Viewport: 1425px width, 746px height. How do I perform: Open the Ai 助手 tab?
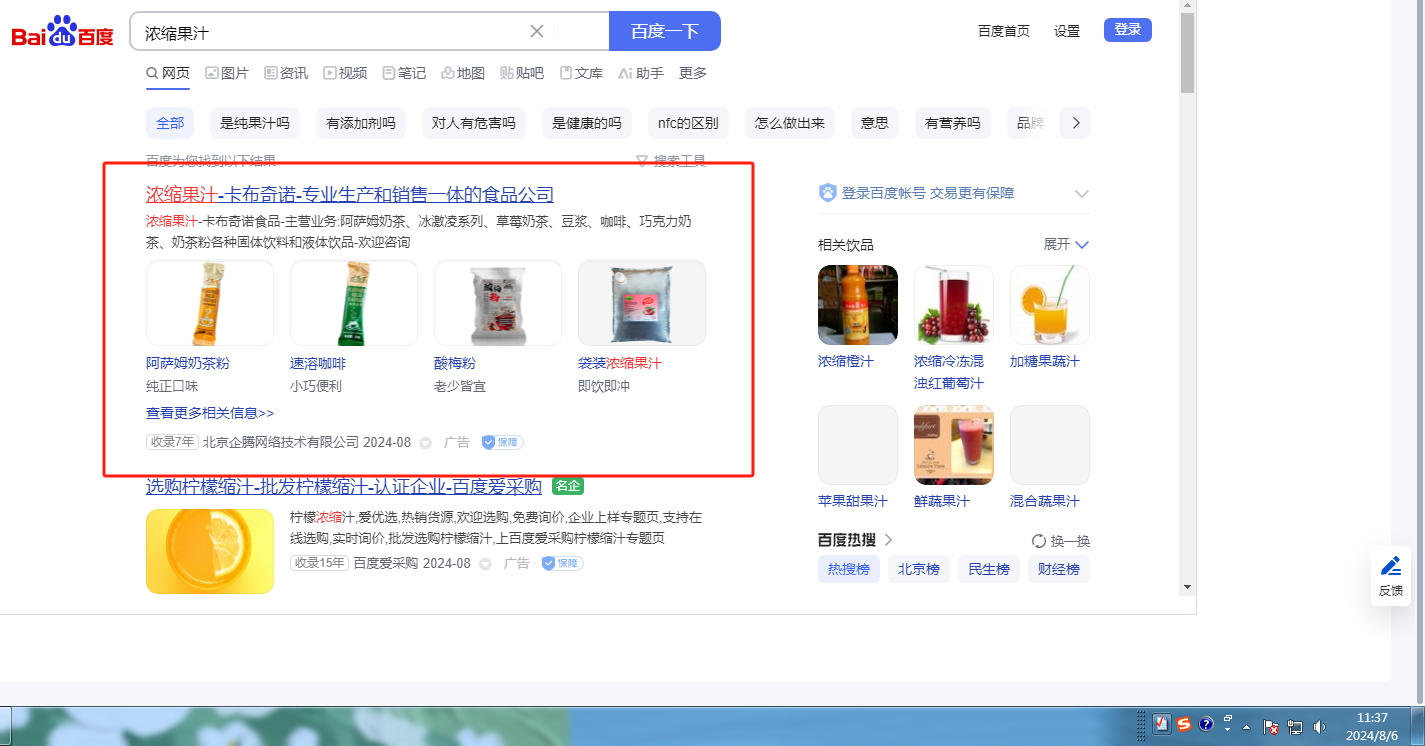click(x=641, y=73)
